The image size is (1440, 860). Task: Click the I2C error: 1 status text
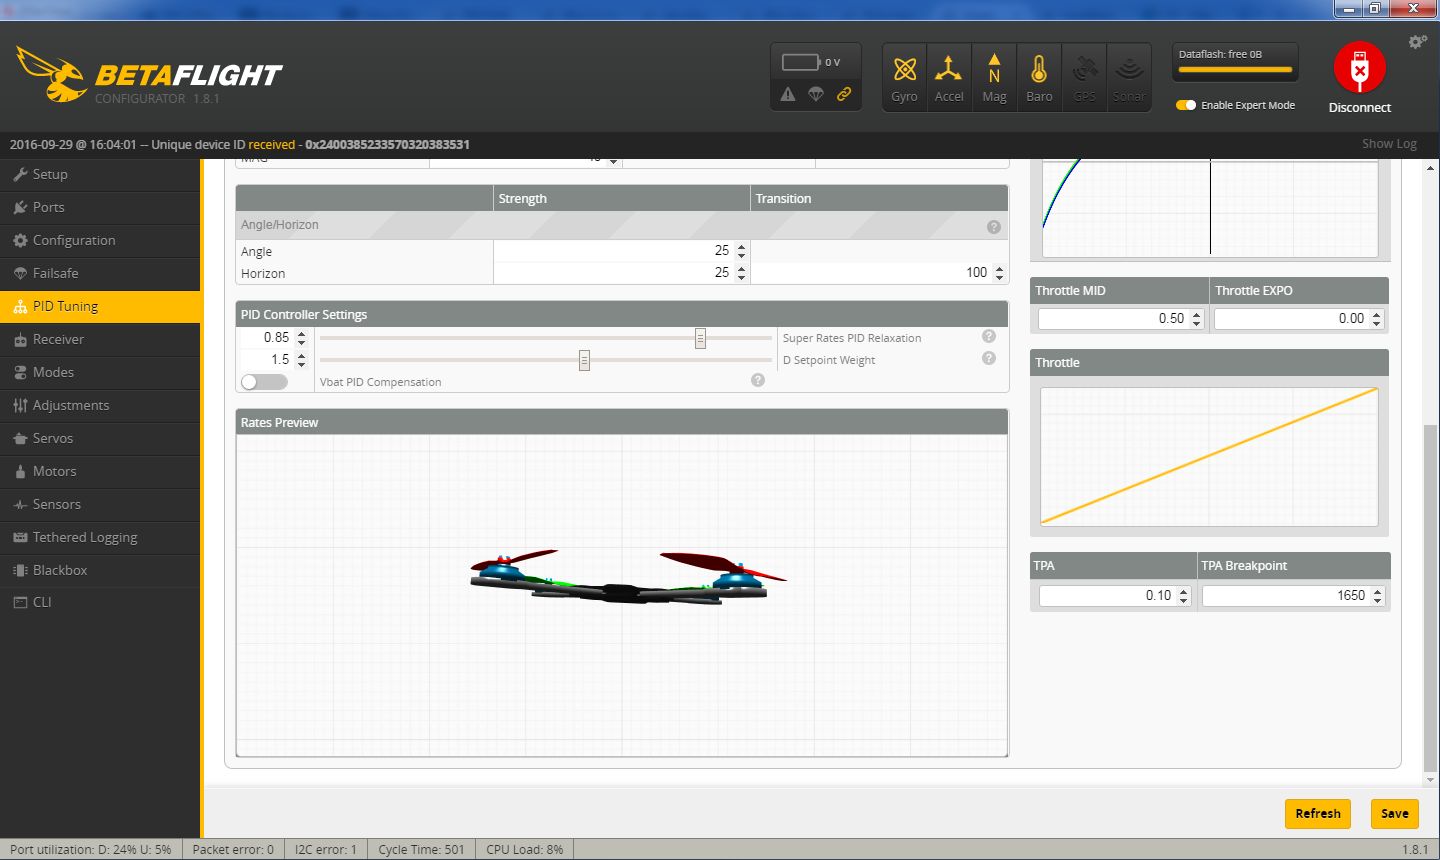(325, 850)
